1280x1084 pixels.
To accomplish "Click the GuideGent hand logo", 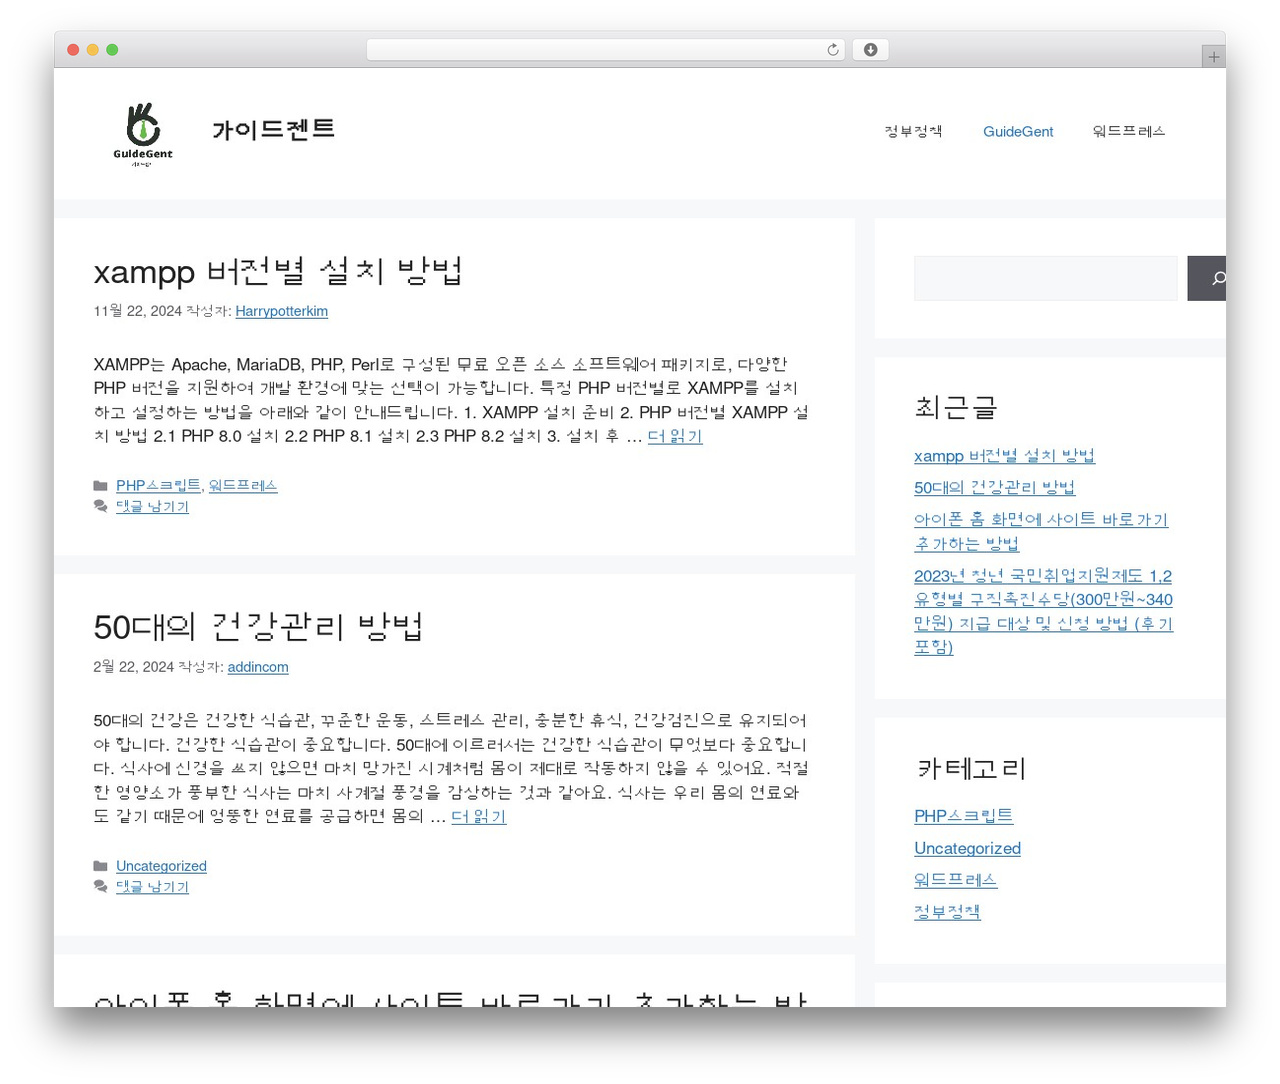I will [x=143, y=134].
